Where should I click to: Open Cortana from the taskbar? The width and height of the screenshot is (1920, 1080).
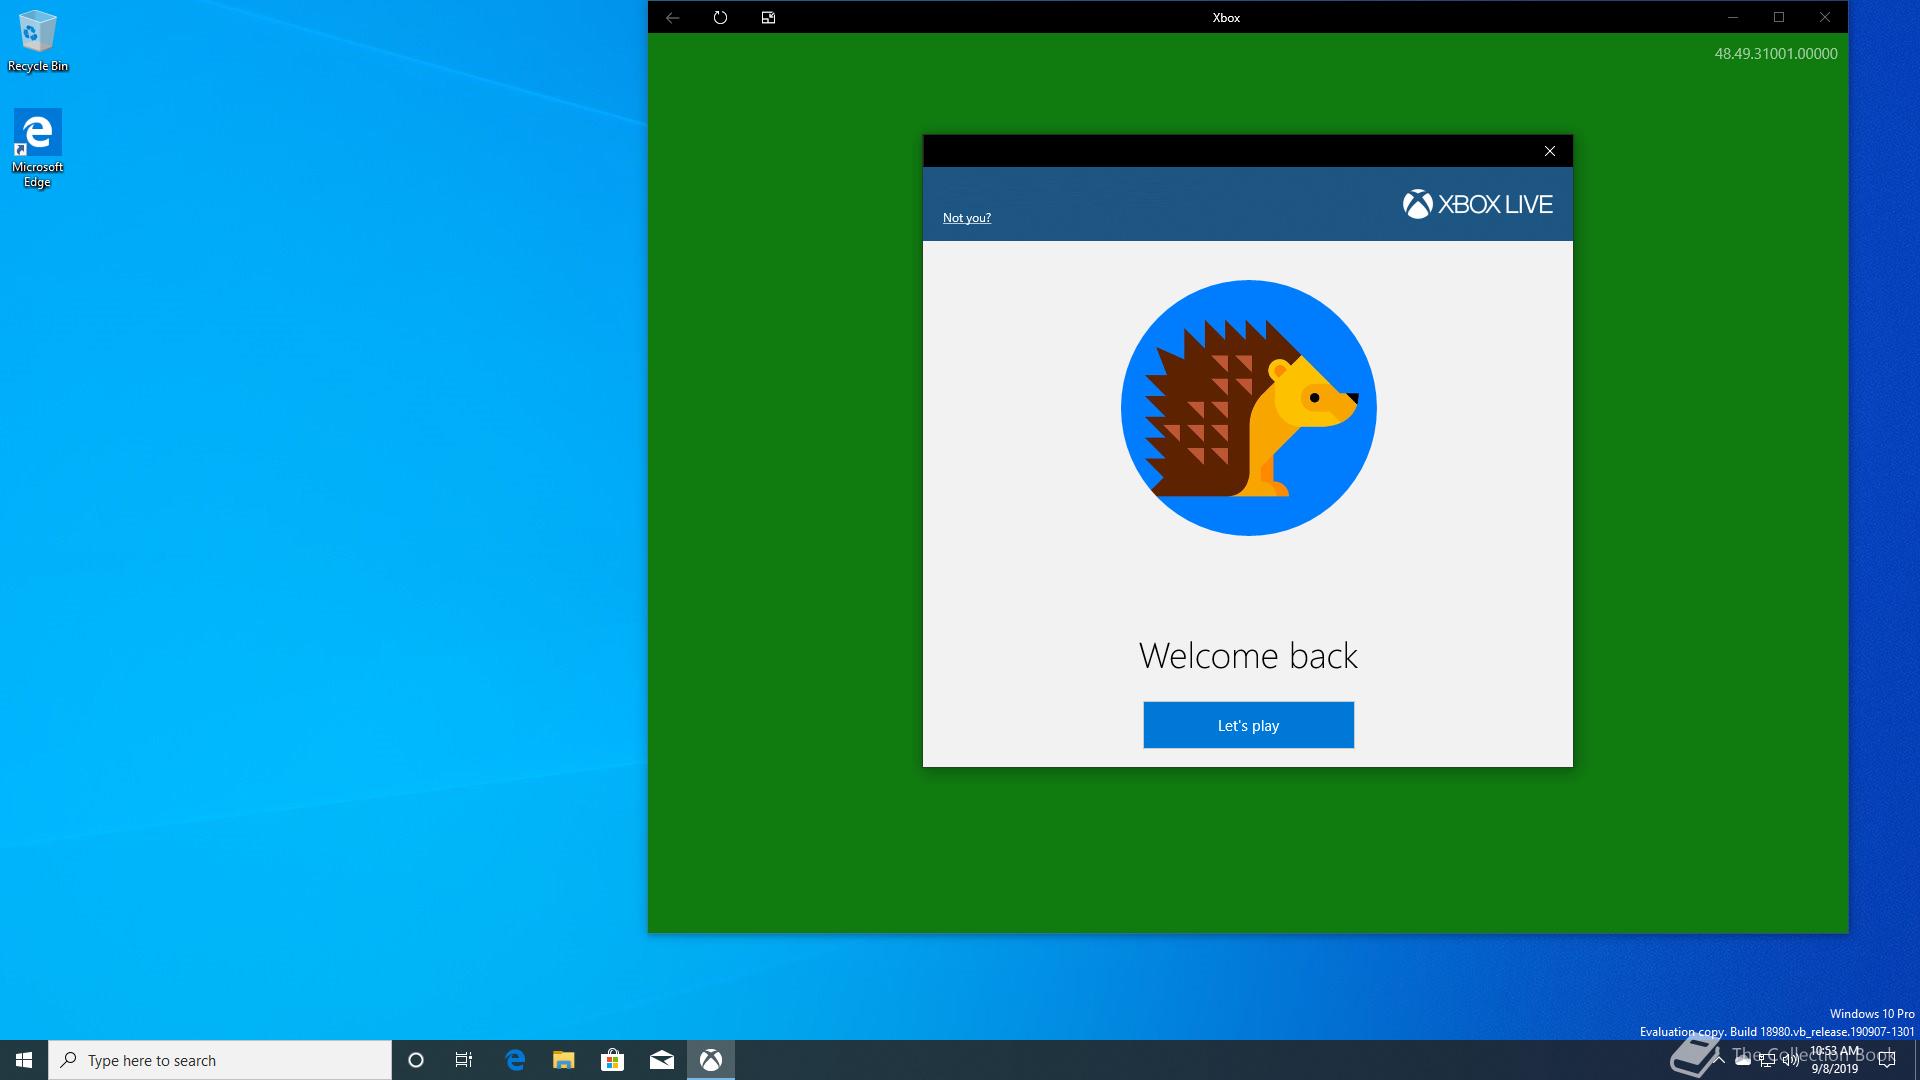416,1060
